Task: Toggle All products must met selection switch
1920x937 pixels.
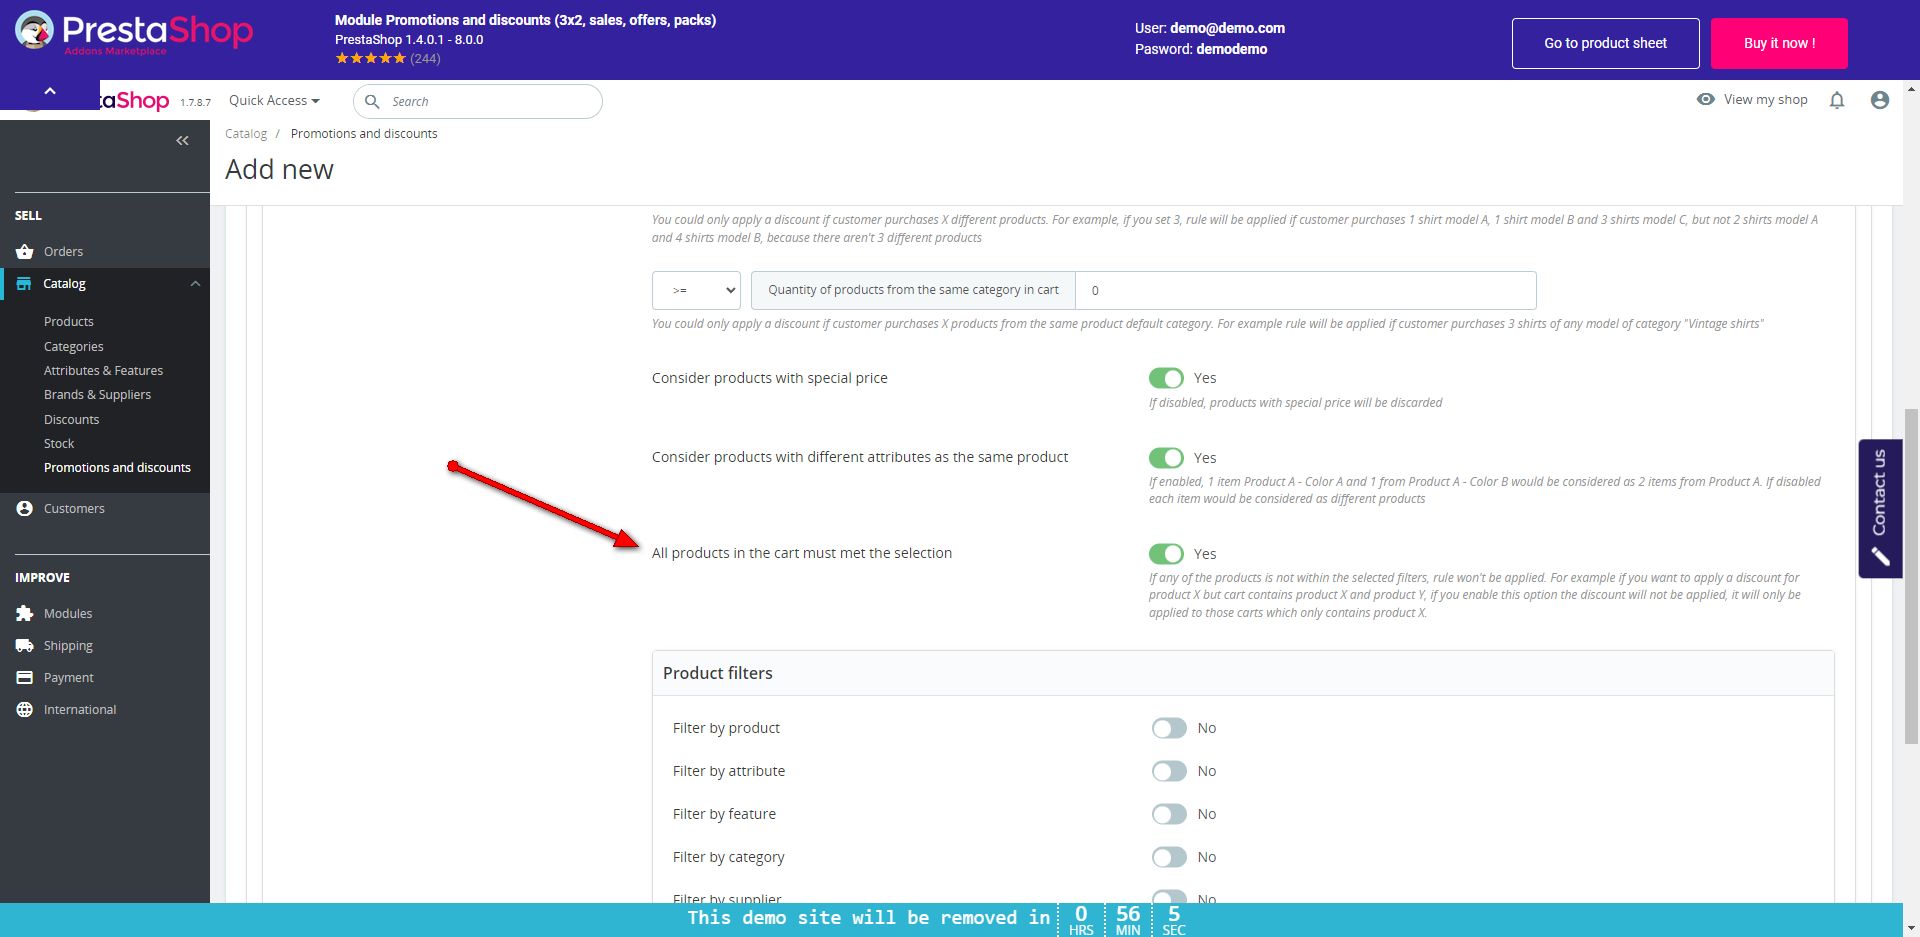Action: pyautogui.click(x=1166, y=554)
